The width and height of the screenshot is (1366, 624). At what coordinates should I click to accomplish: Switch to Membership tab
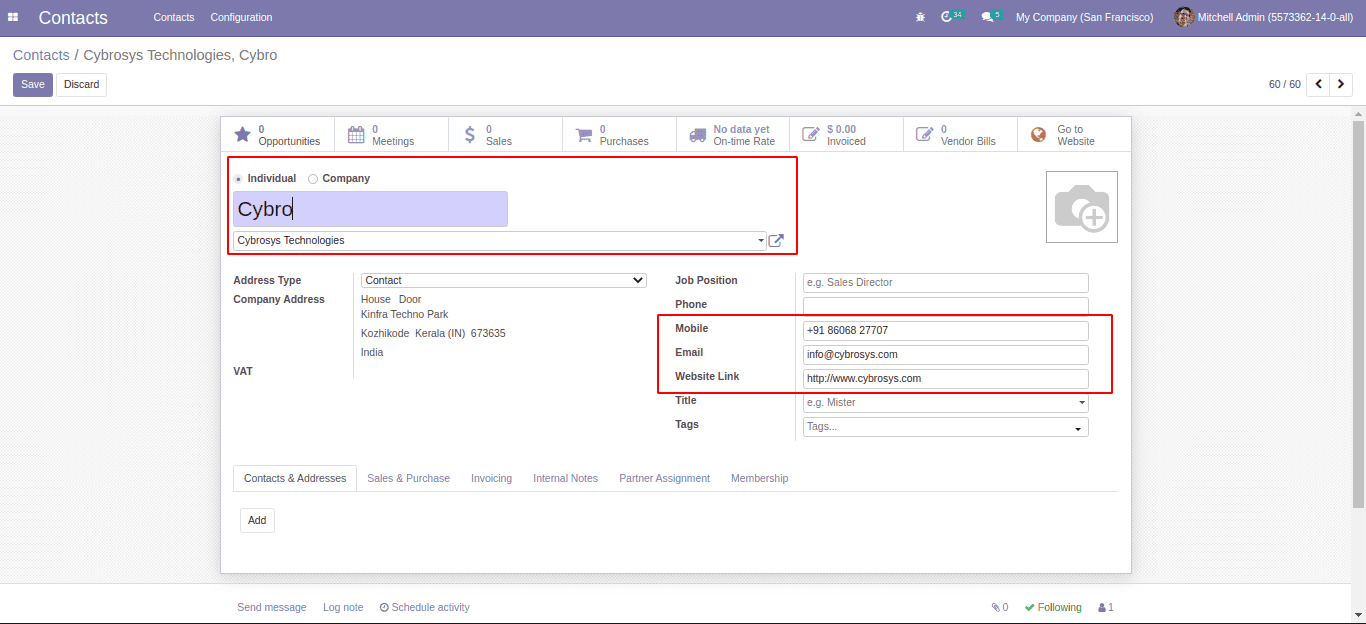pyautogui.click(x=759, y=478)
